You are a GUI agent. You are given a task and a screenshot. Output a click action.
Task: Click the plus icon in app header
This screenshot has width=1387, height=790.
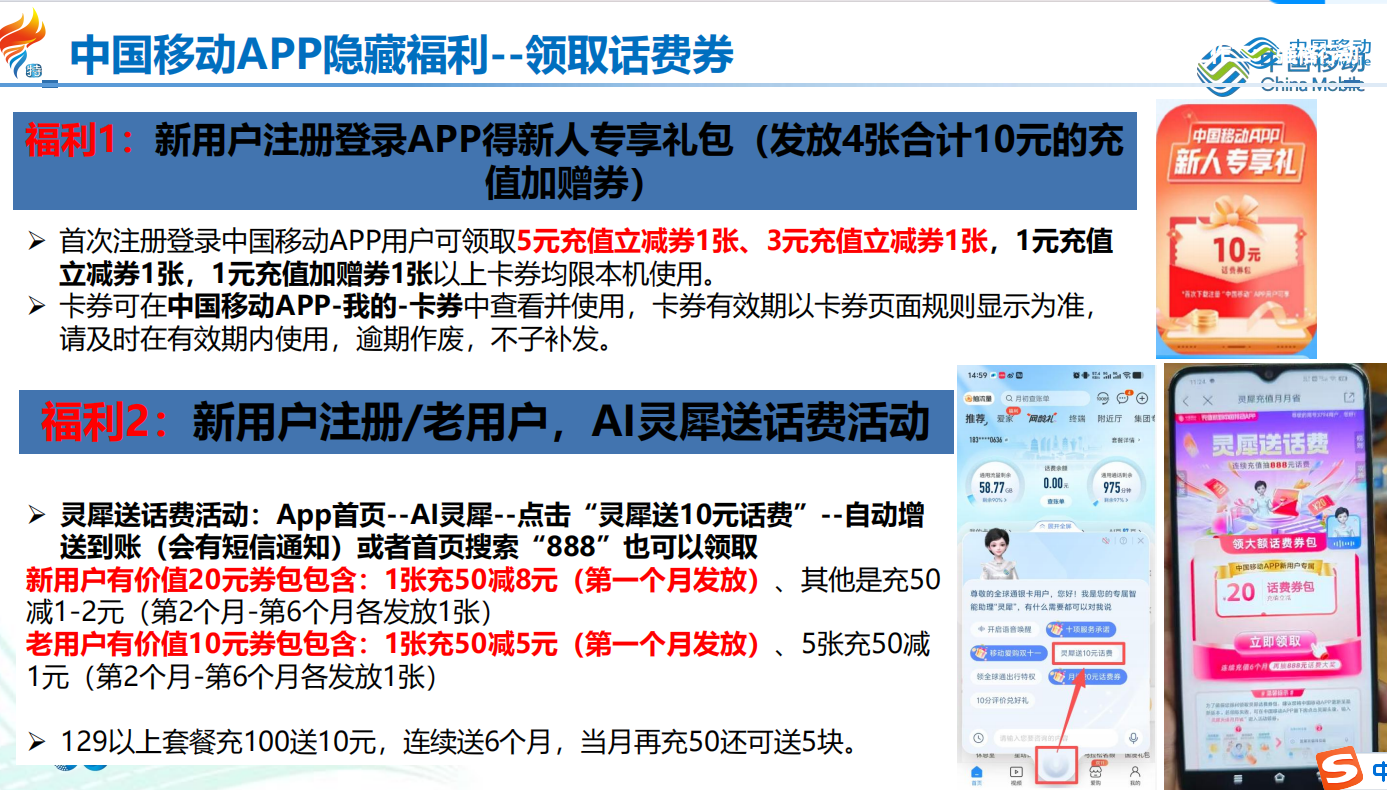(1142, 398)
